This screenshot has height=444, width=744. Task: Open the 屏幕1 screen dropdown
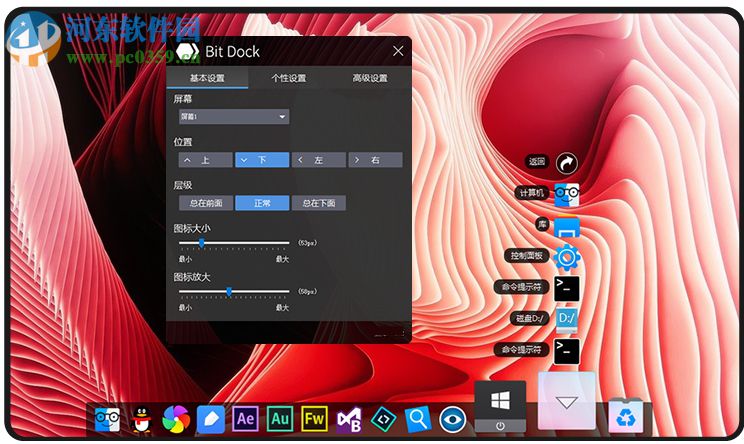[234, 117]
